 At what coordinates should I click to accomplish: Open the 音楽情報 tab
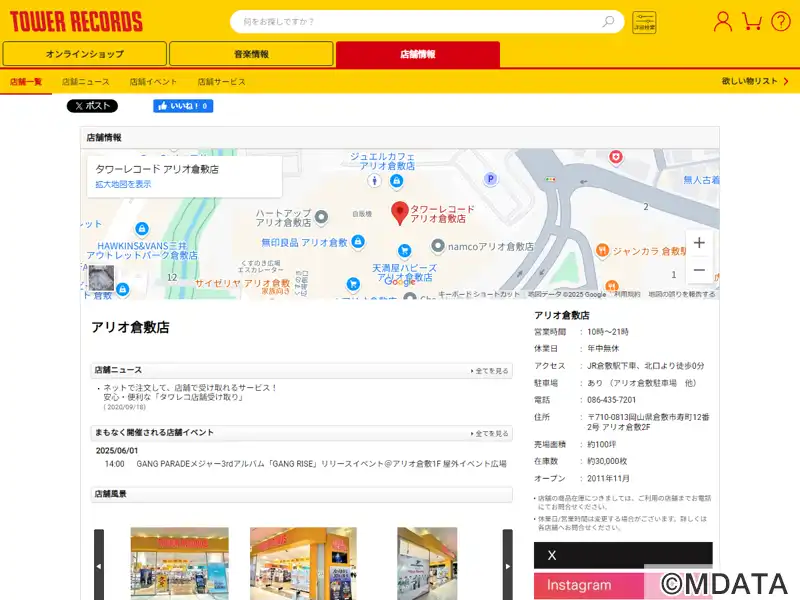pyautogui.click(x=251, y=54)
